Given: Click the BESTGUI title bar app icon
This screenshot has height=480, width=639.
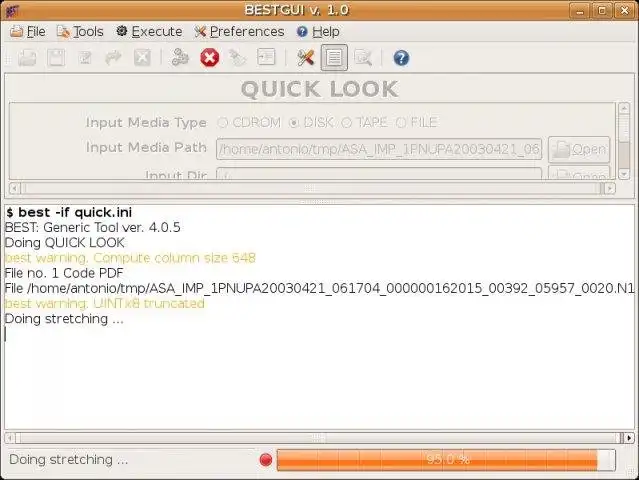Looking at the screenshot, I should pyautogui.click(x=12, y=10).
